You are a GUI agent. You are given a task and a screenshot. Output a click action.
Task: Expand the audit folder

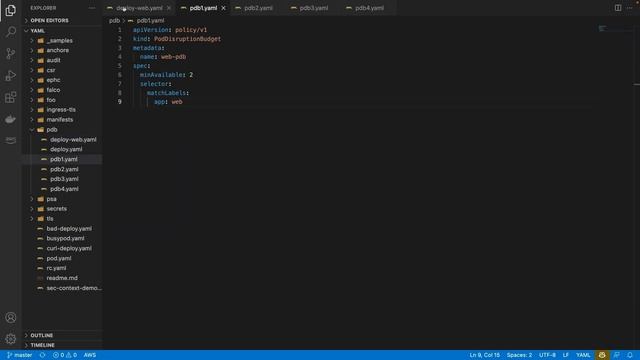53,60
